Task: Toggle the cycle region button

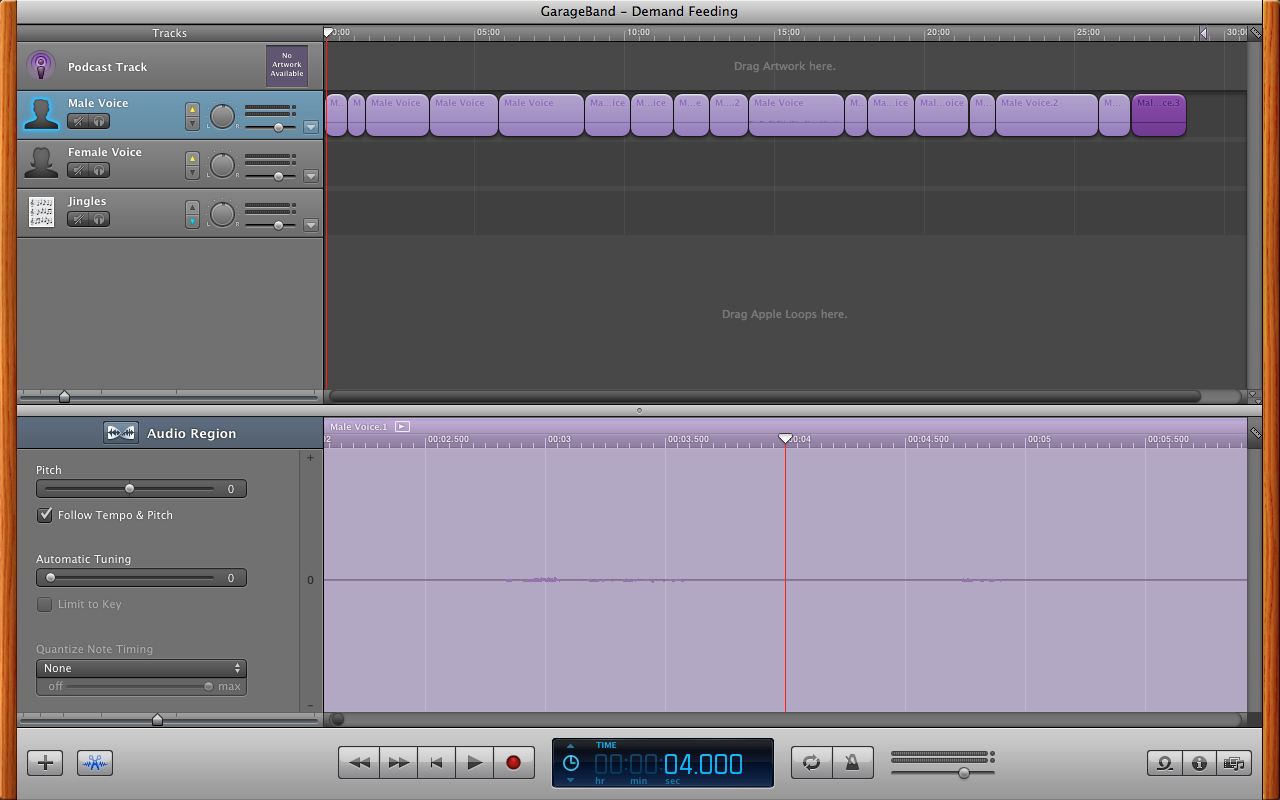Action: [x=811, y=763]
